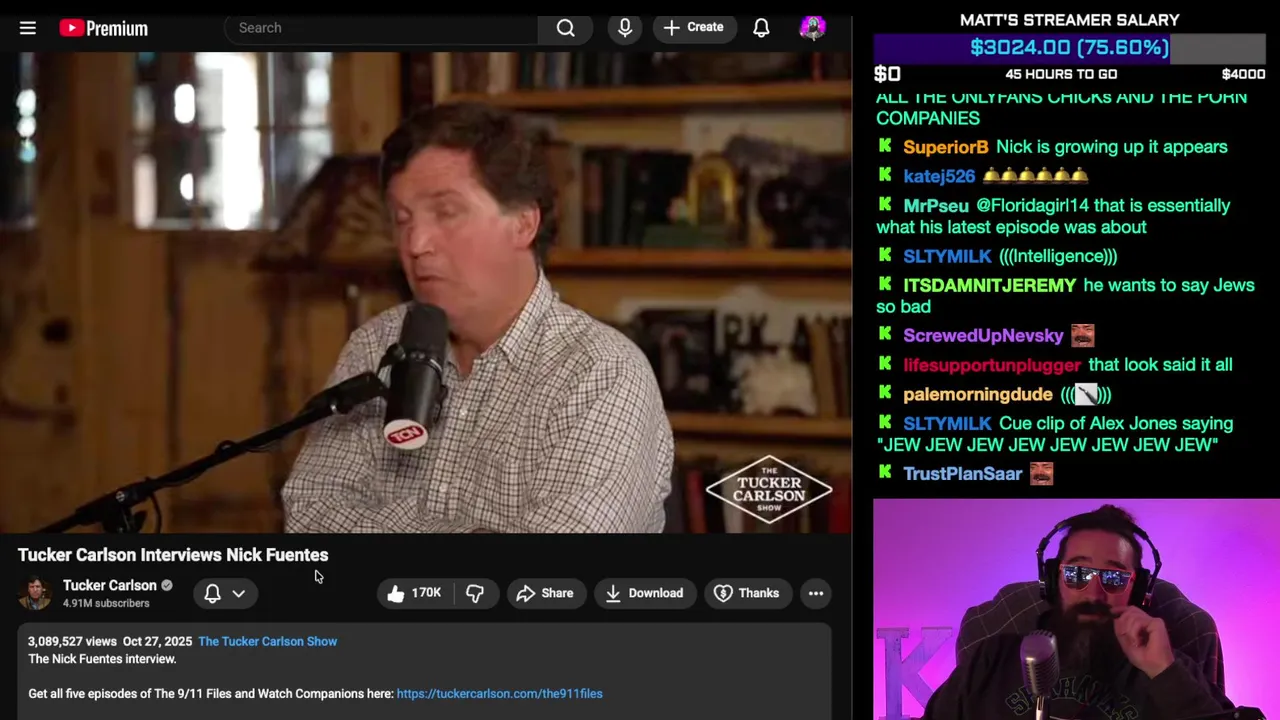Image resolution: width=1280 pixels, height=720 pixels.
Task: Dislike the video
Action: [475, 593]
